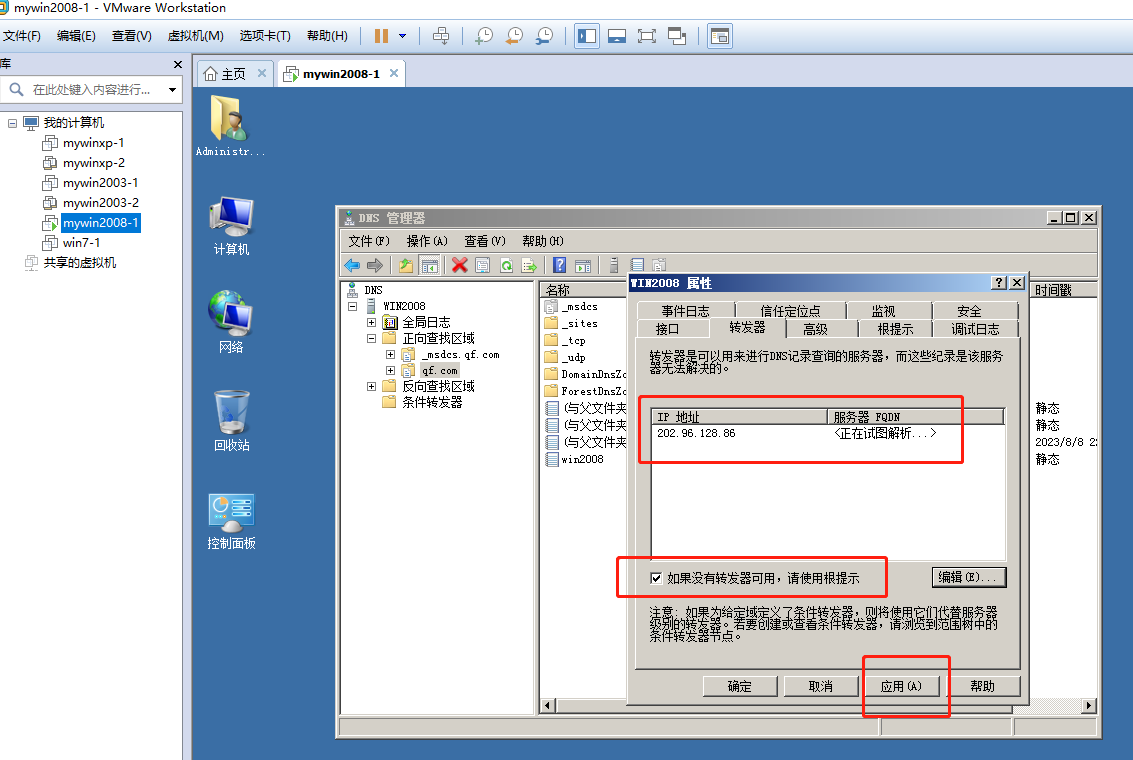
Task: Click Send Ctrl+Alt+Del icon in VMware toolbar
Action: (x=441, y=35)
